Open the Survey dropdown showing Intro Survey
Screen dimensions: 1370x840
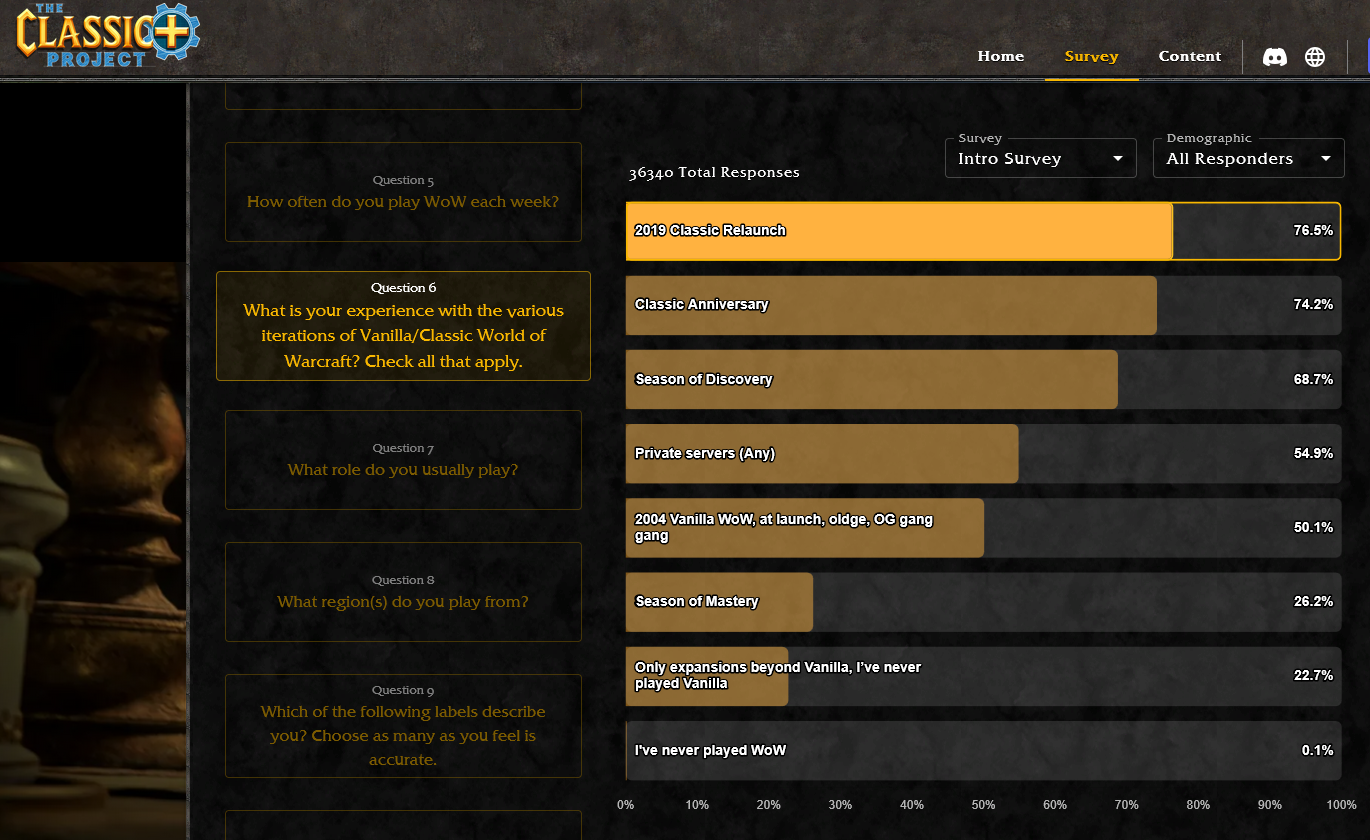click(1041, 158)
